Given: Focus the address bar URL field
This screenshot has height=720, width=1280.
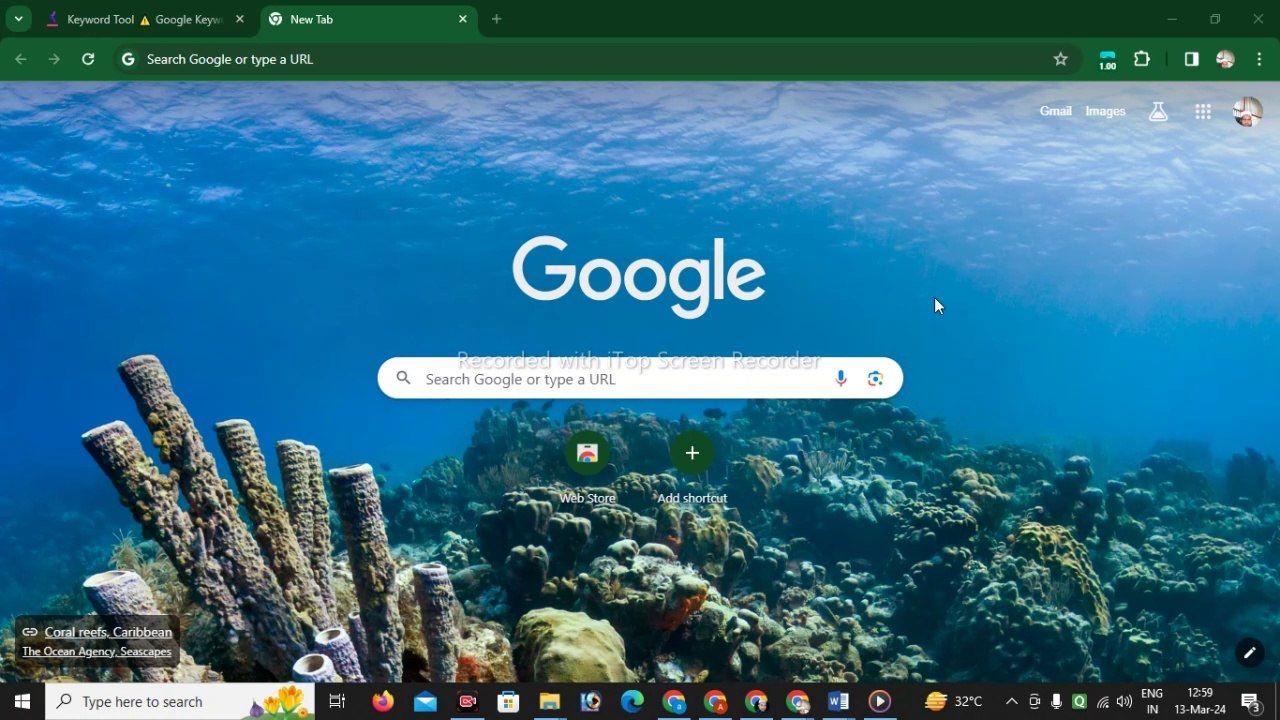Looking at the screenshot, I should tap(595, 59).
